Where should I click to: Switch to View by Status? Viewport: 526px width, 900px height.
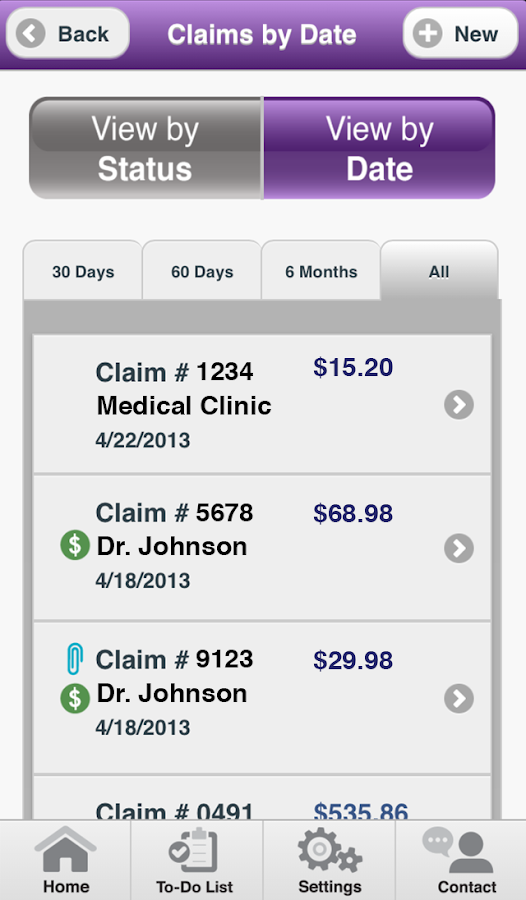click(x=146, y=148)
